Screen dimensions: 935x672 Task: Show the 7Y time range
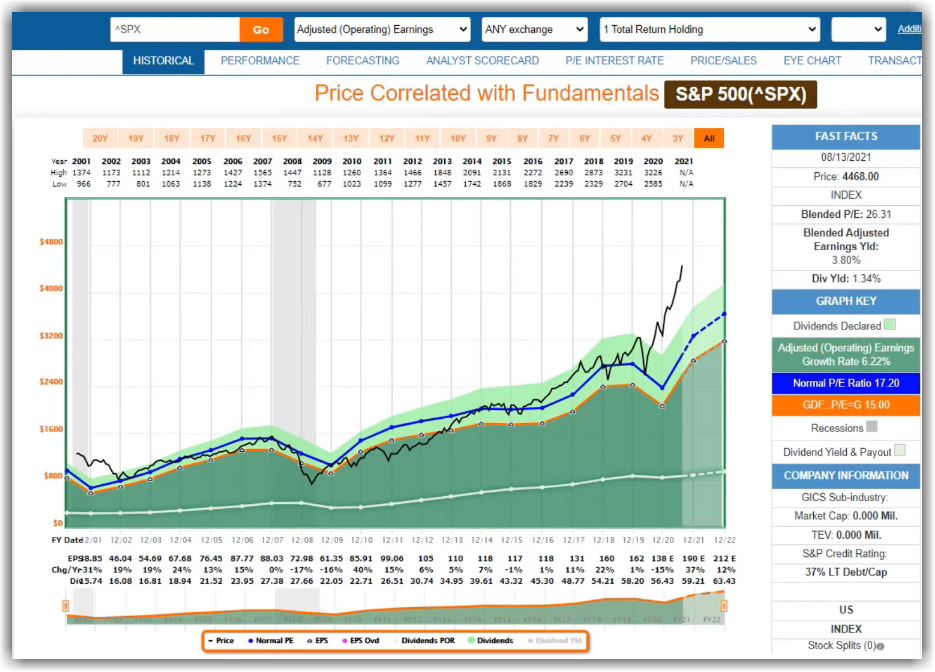(x=553, y=138)
